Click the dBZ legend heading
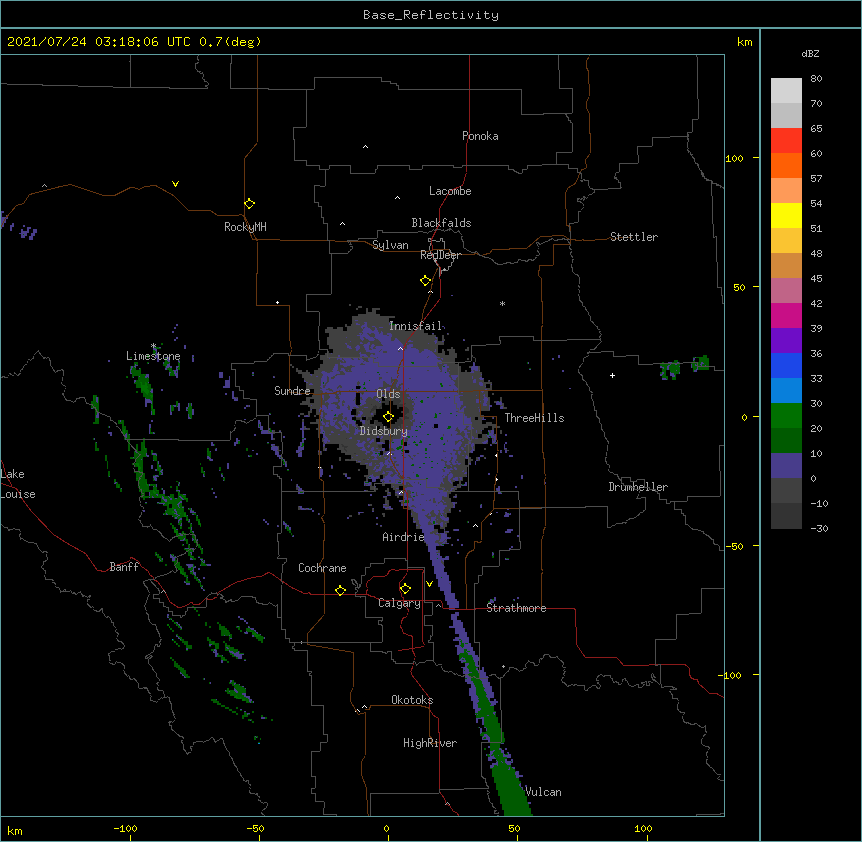Screen dimensions: 862x842 click(x=810, y=53)
